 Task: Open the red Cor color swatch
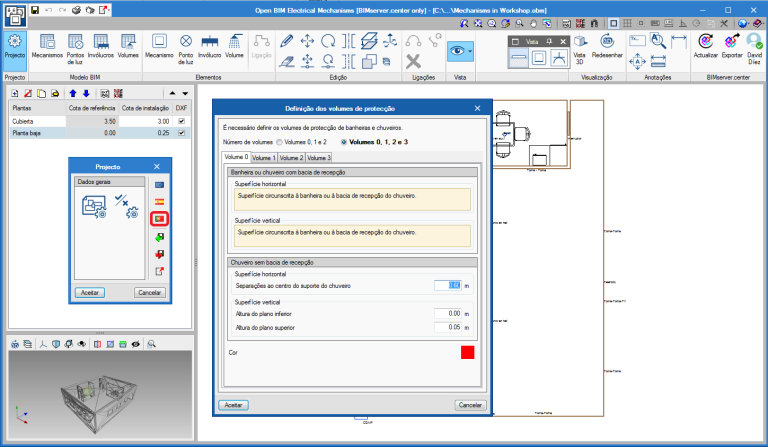(467, 352)
